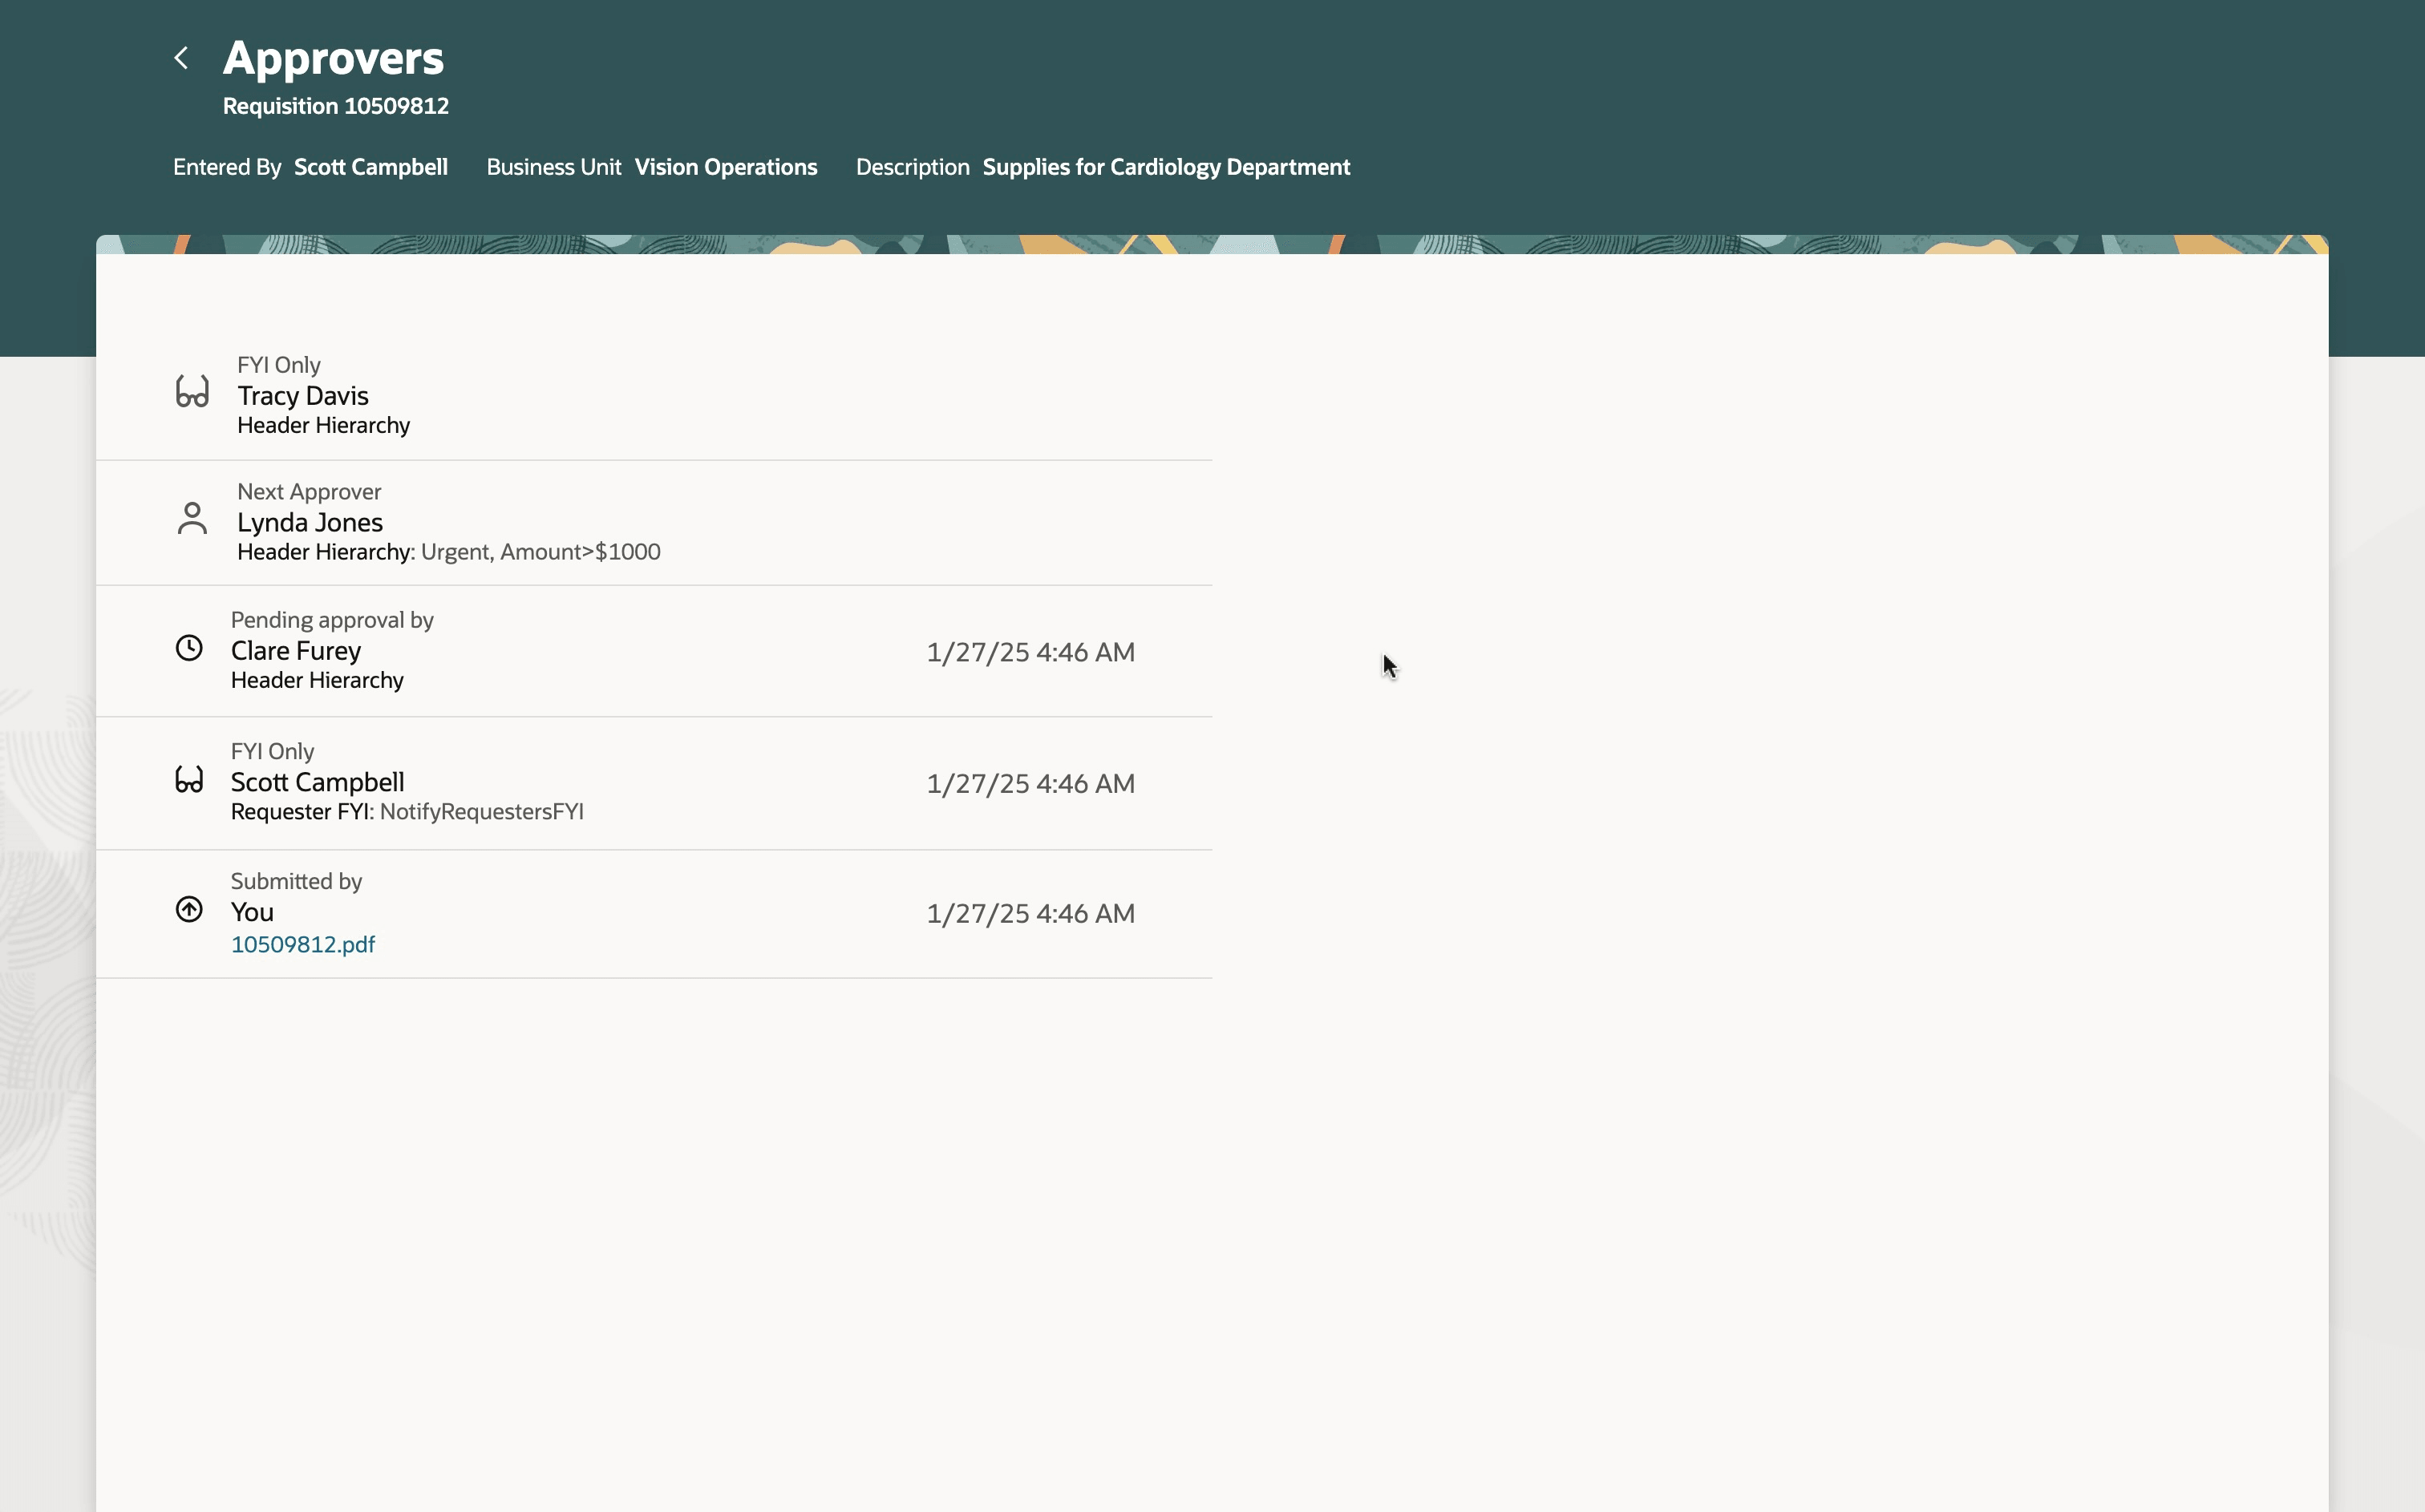Click the timestamp beside Clare Furey
This screenshot has width=2425, height=1512.
[1030, 651]
